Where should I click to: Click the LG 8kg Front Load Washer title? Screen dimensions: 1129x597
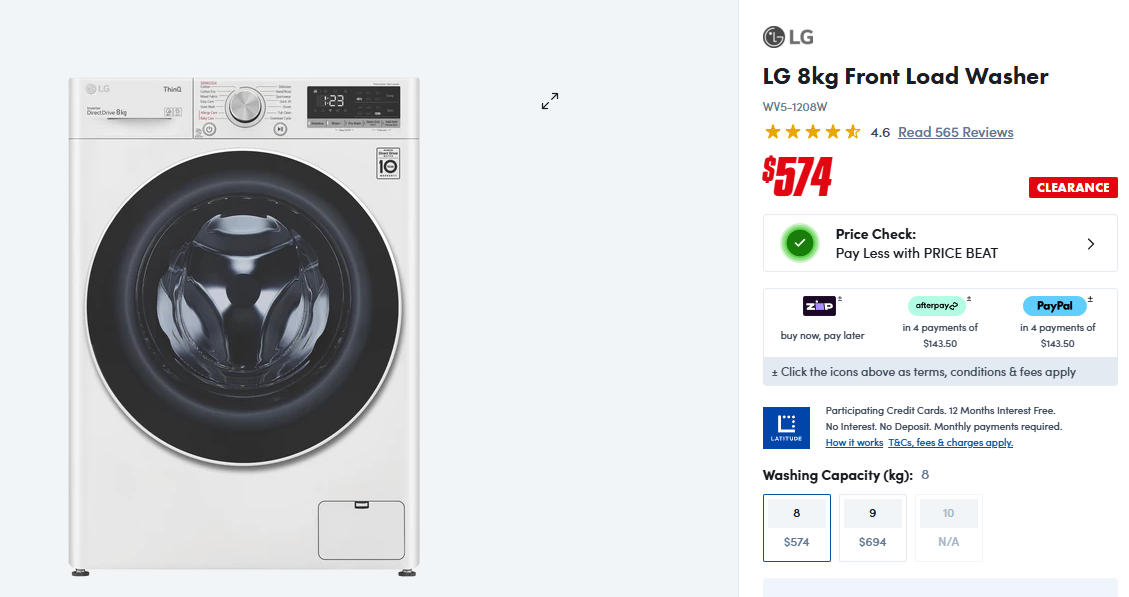(x=905, y=77)
